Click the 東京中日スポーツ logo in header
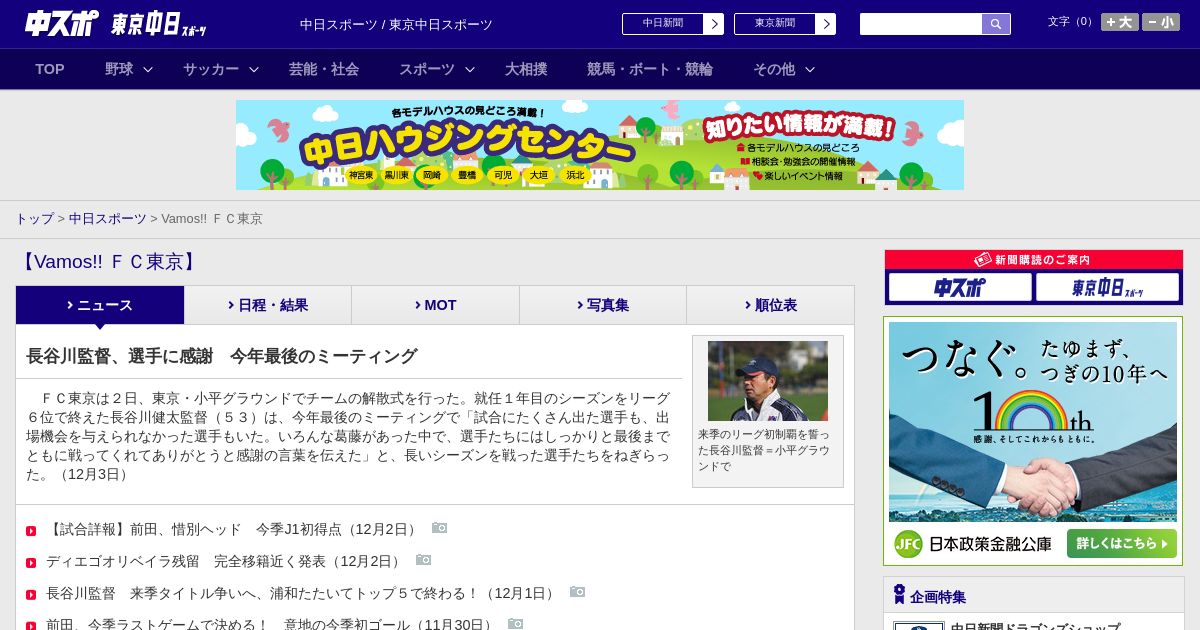 [x=158, y=24]
